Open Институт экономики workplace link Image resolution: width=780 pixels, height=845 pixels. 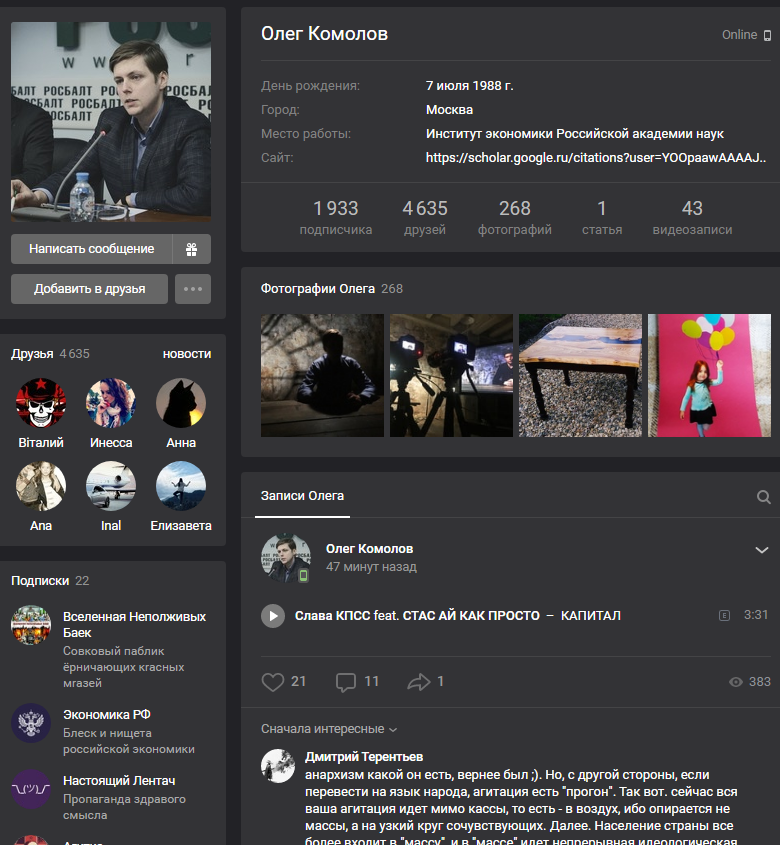575,134
